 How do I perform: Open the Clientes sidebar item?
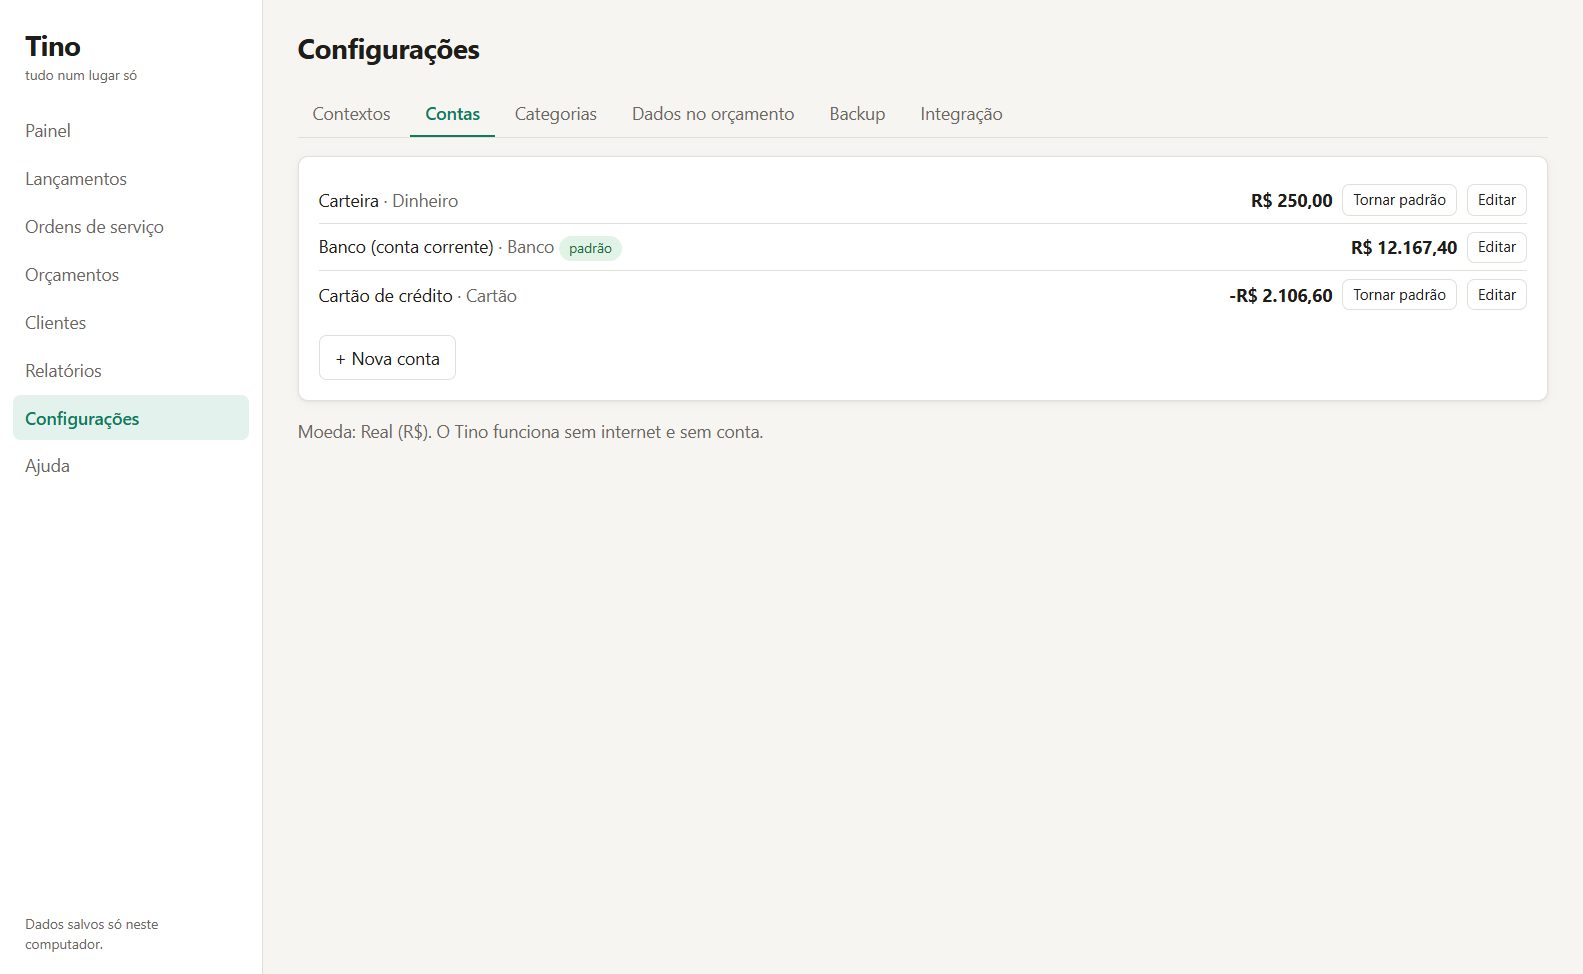click(130, 323)
